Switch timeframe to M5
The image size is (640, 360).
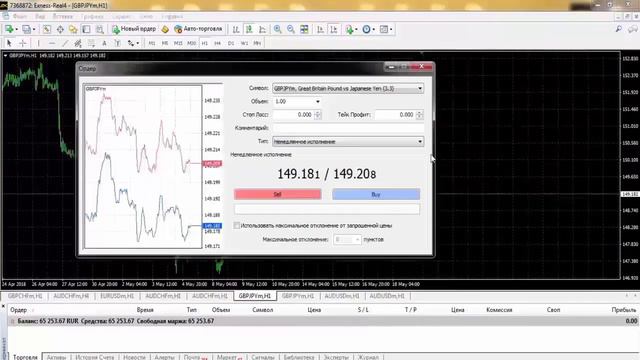click(x=165, y=43)
